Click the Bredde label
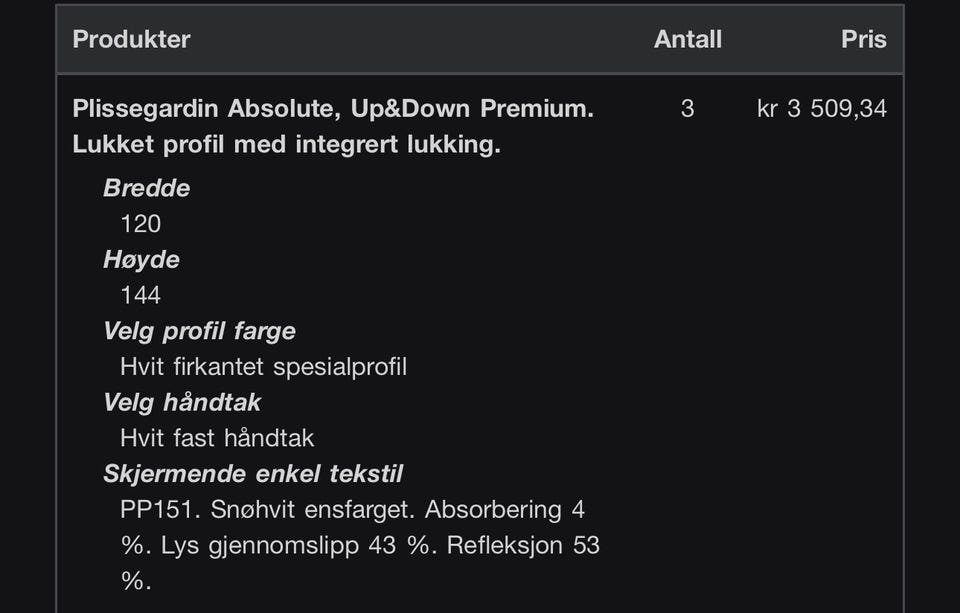This screenshot has height=613, width=960. pos(146,188)
